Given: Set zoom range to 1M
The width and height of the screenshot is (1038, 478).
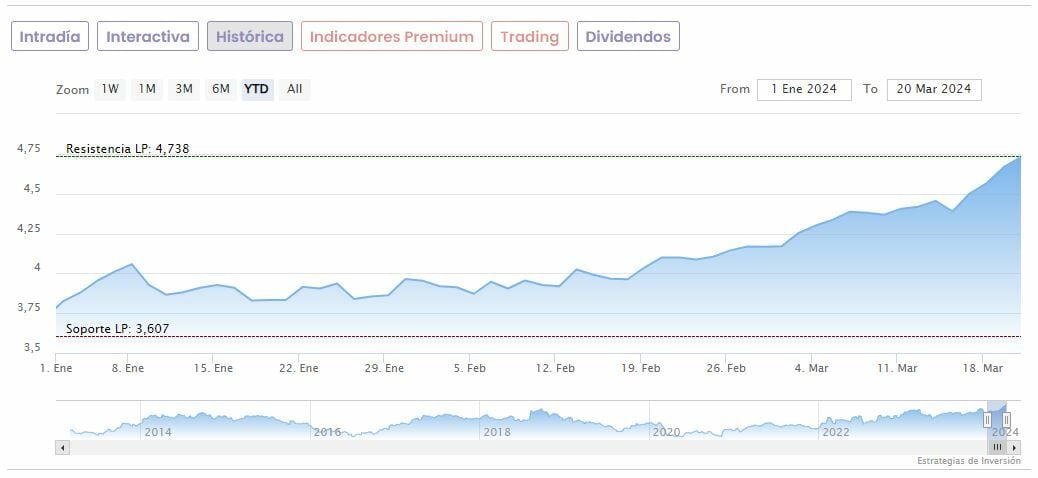Looking at the screenshot, I should [147, 89].
